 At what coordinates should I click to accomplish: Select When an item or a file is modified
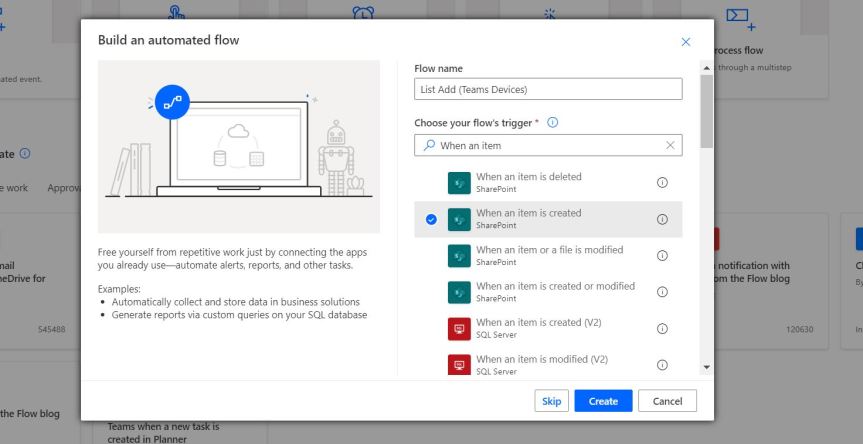pyautogui.click(x=549, y=255)
